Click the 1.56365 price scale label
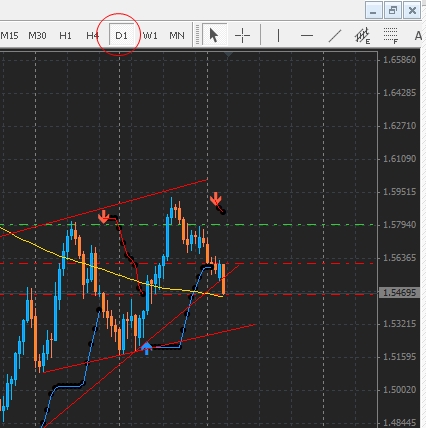Screen dimensions: 426x428 399,258
